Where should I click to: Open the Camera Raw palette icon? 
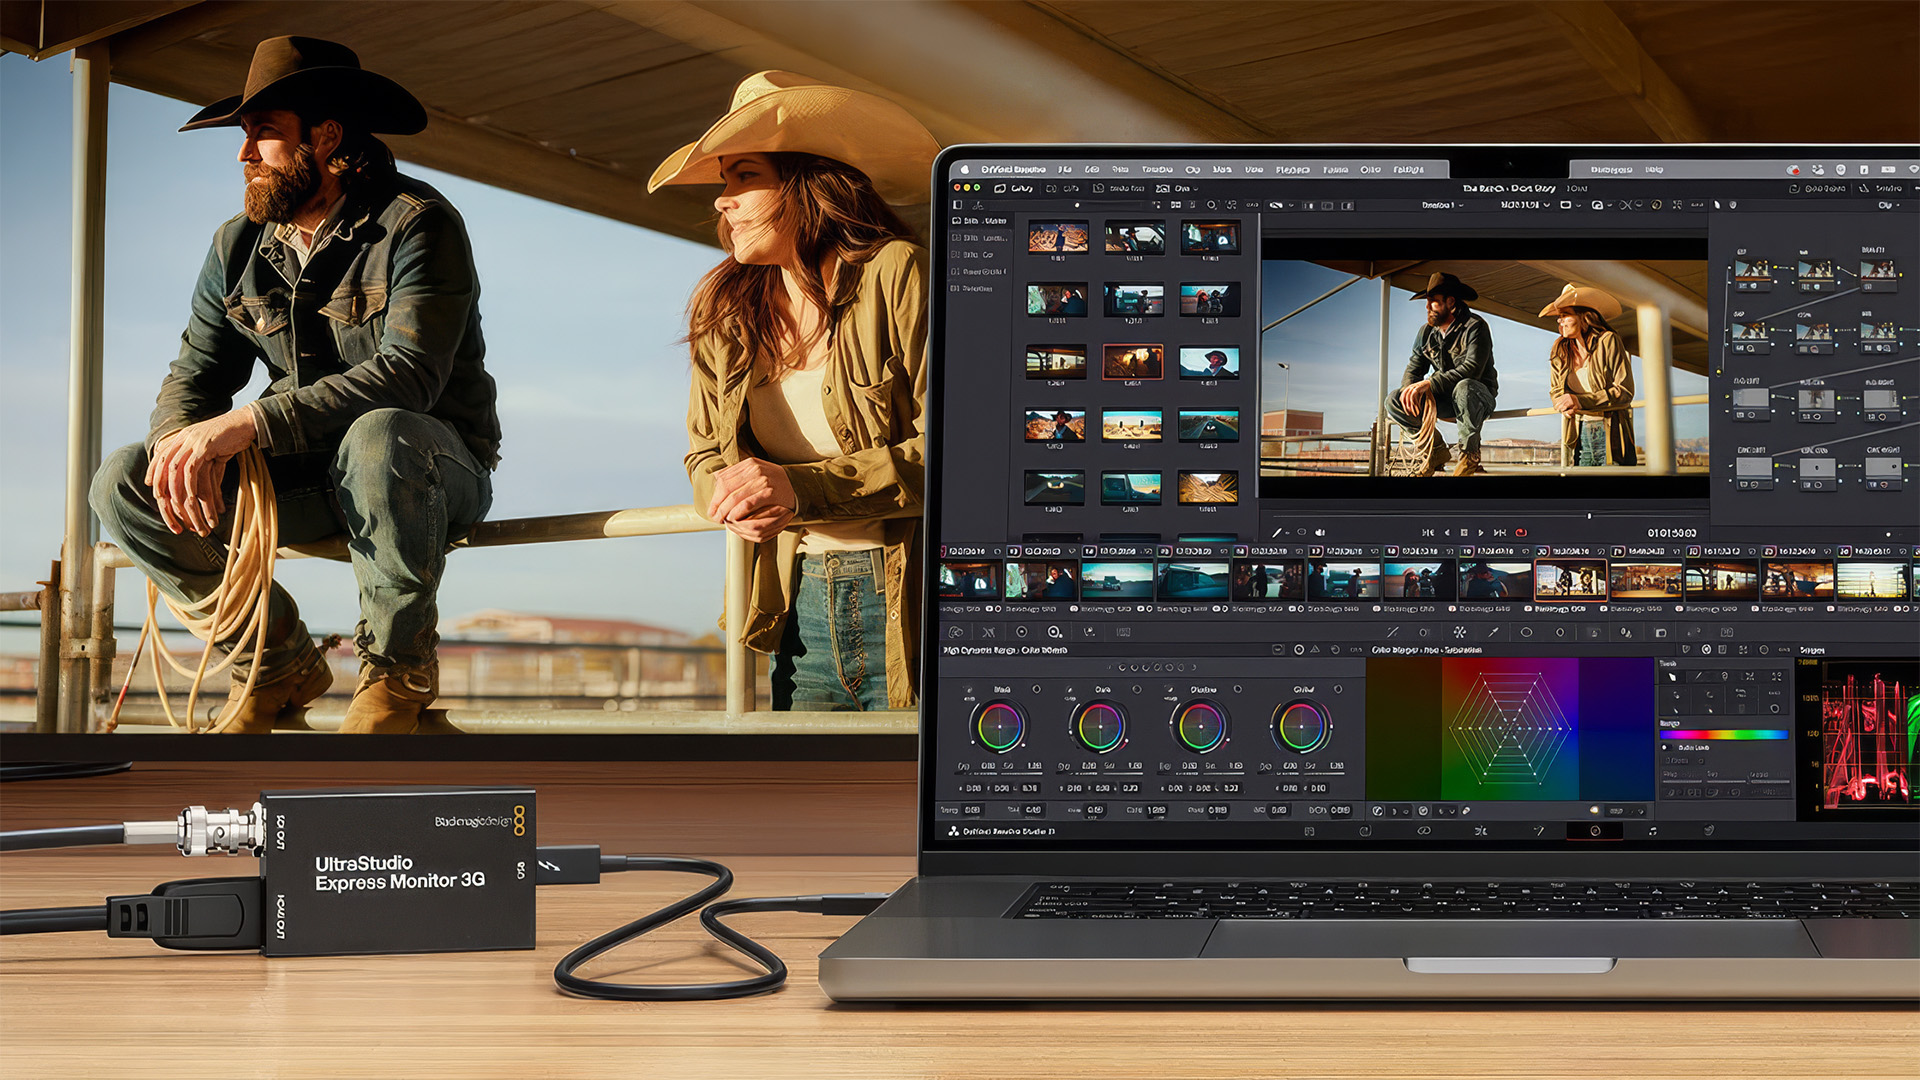tap(955, 632)
